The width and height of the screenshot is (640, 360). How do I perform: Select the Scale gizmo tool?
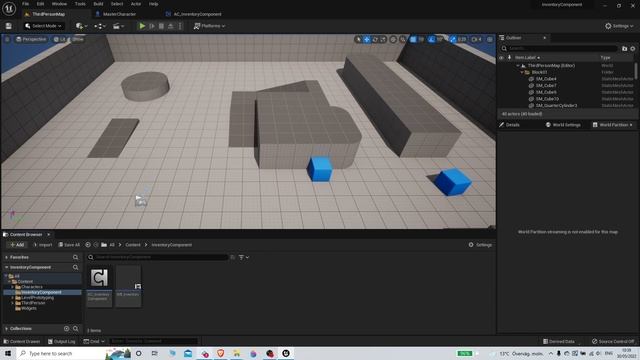(x=383, y=39)
